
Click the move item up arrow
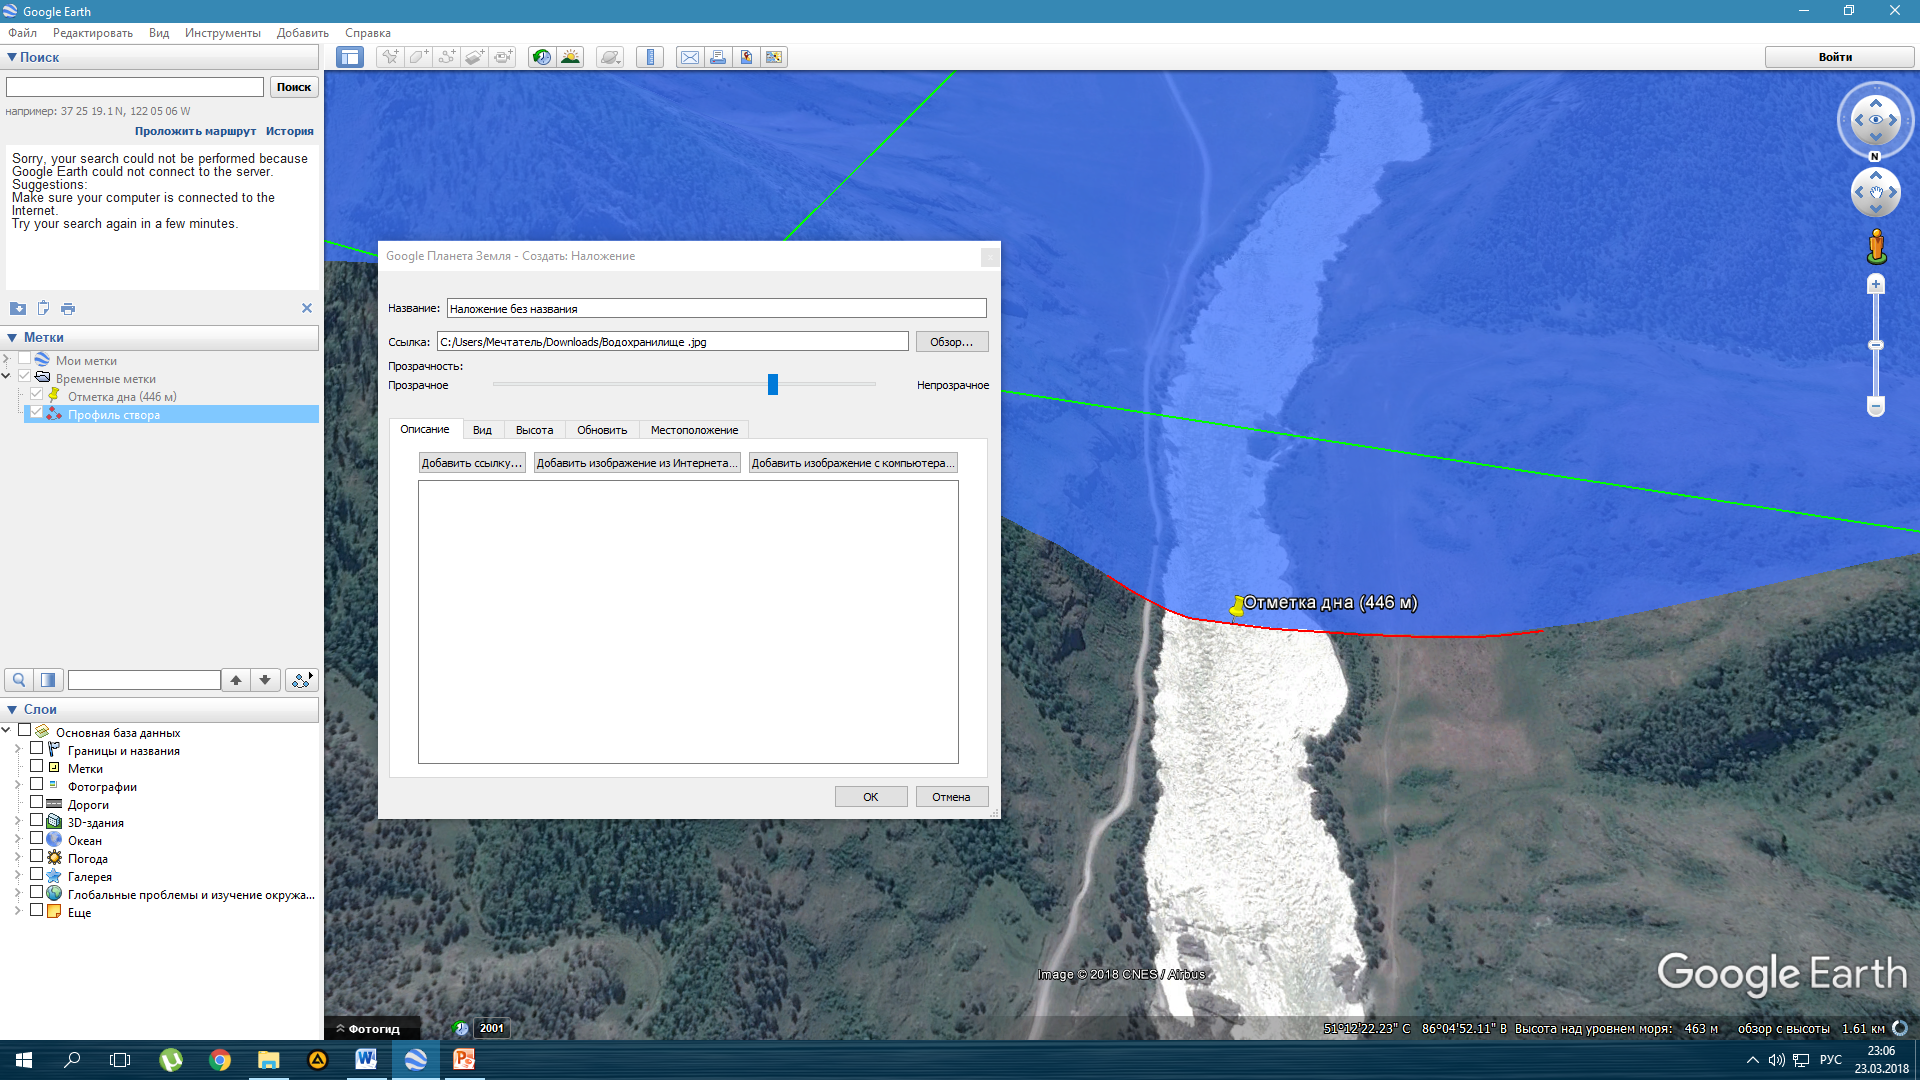coord(236,680)
